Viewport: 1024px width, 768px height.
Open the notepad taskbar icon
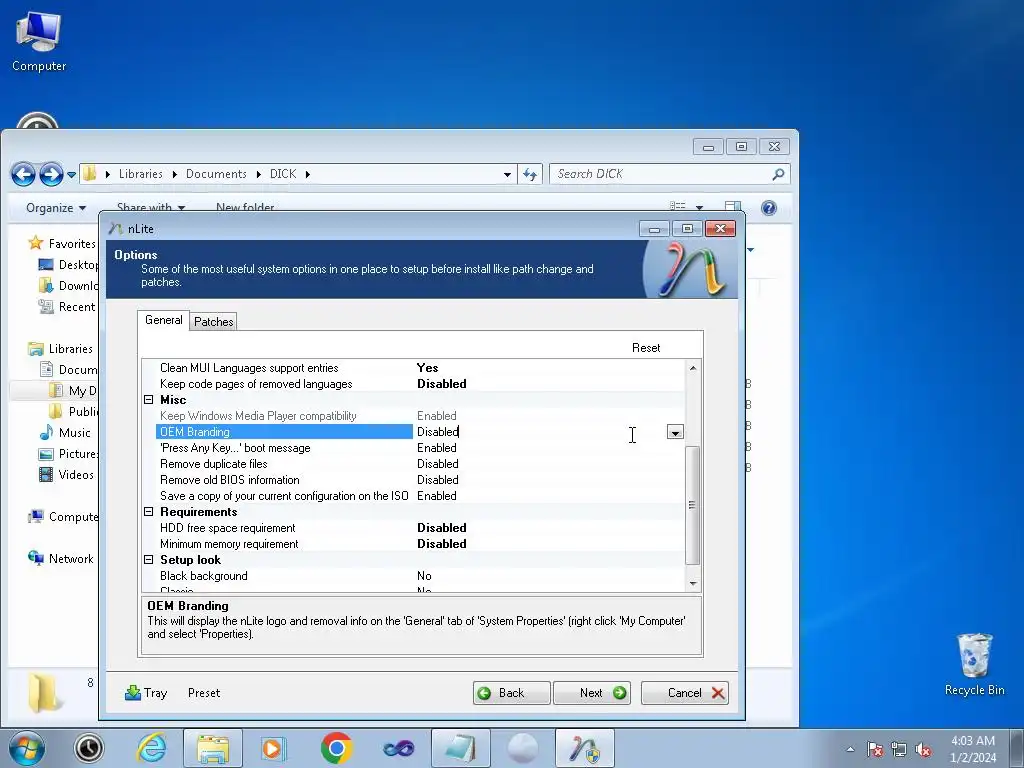[x=460, y=748]
